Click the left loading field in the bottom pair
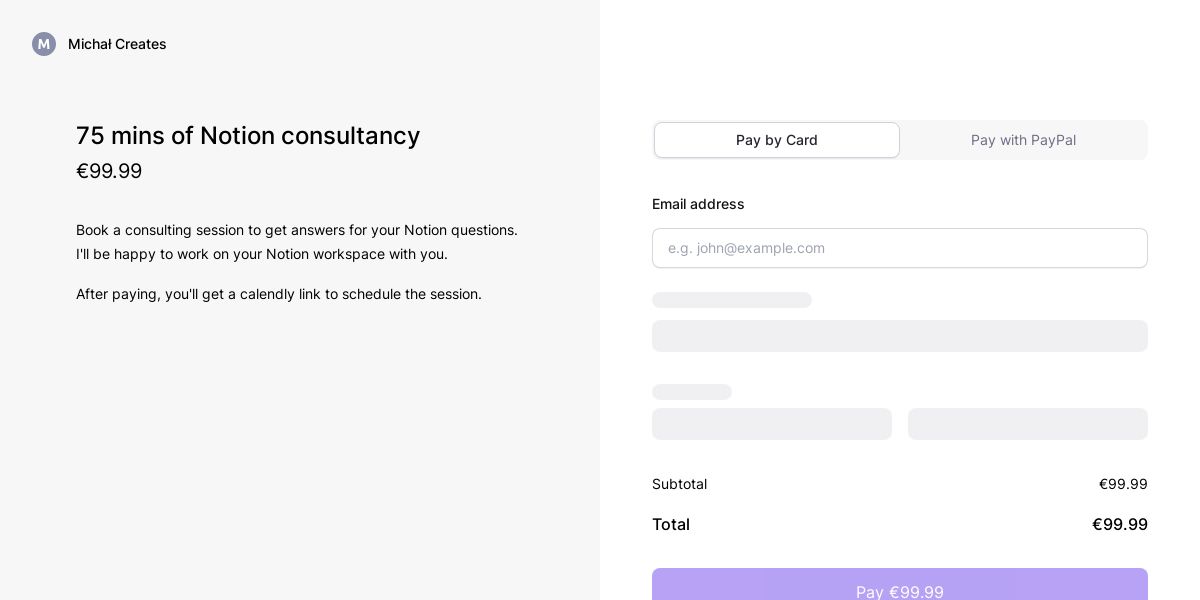1200x600 pixels. pyautogui.click(x=772, y=424)
